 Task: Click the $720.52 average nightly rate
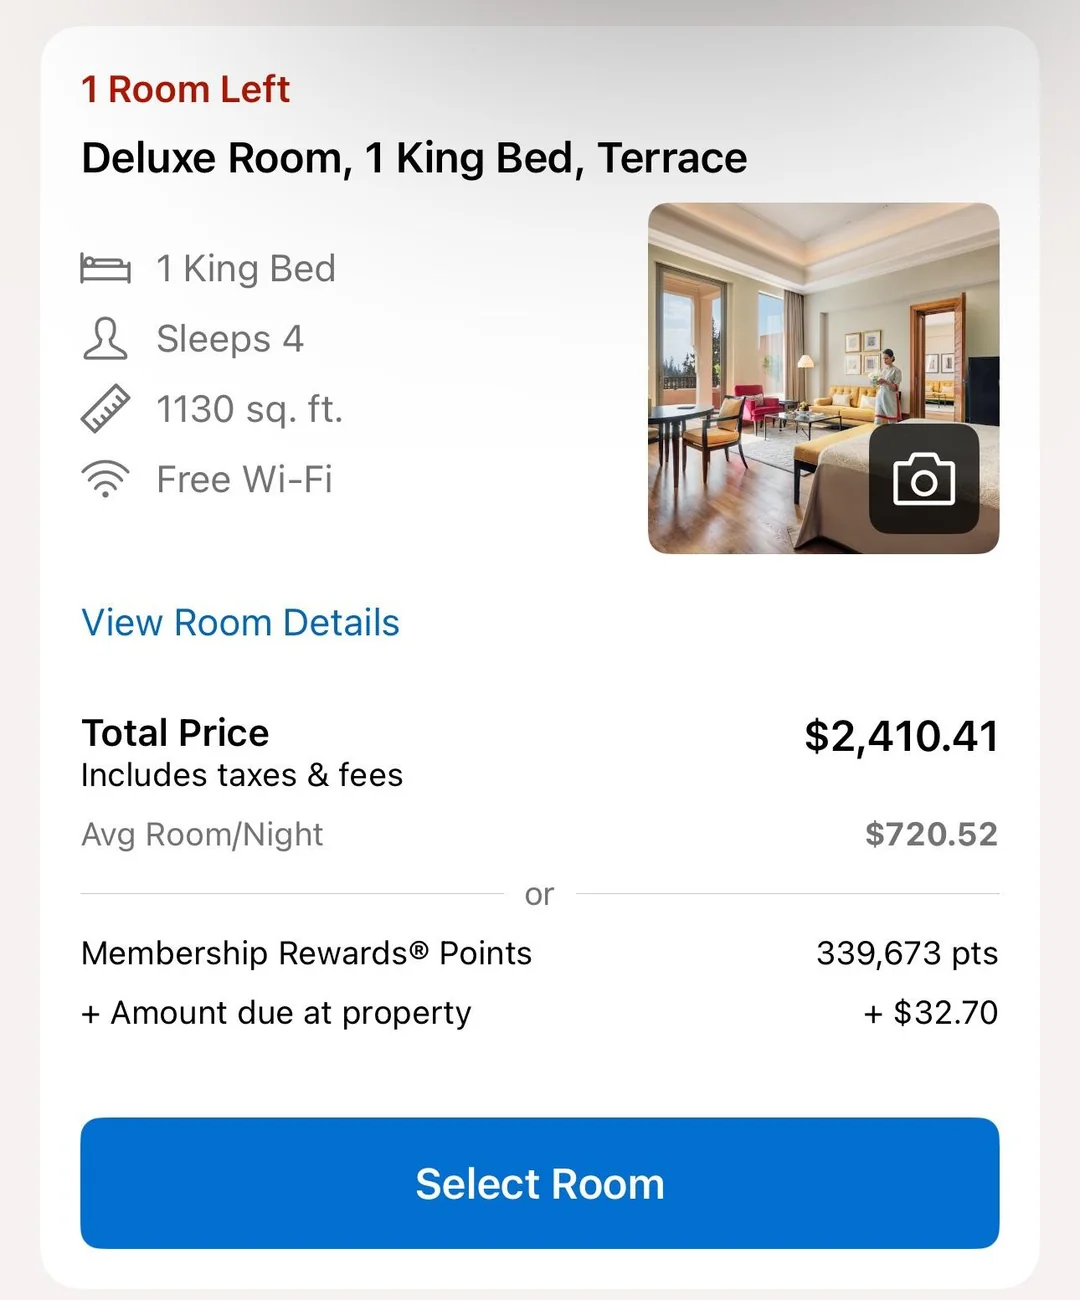(x=931, y=834)
